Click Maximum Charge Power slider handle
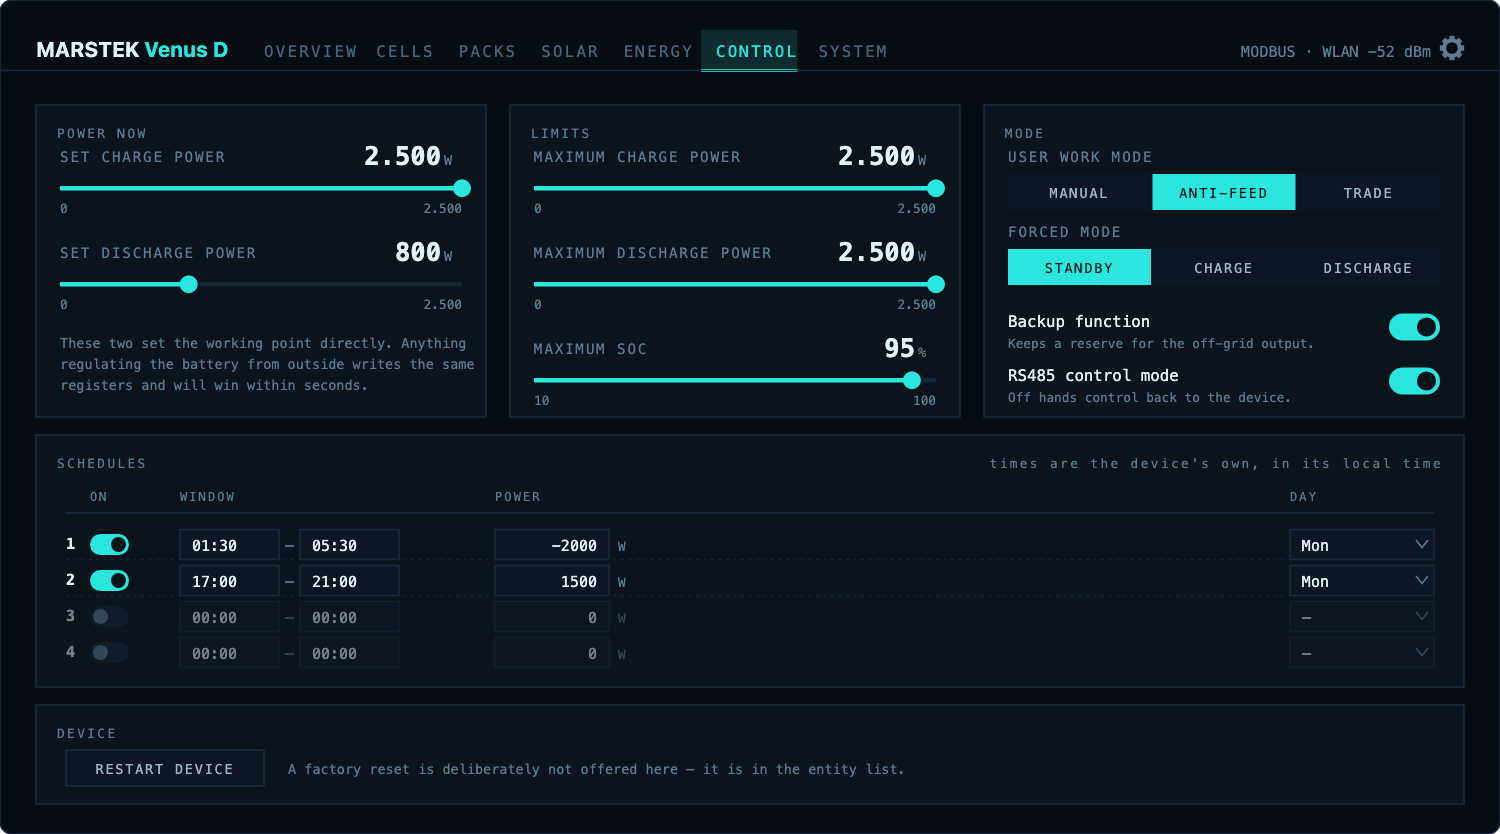Screen dimensions: 1500x834 tap(936, 188)
